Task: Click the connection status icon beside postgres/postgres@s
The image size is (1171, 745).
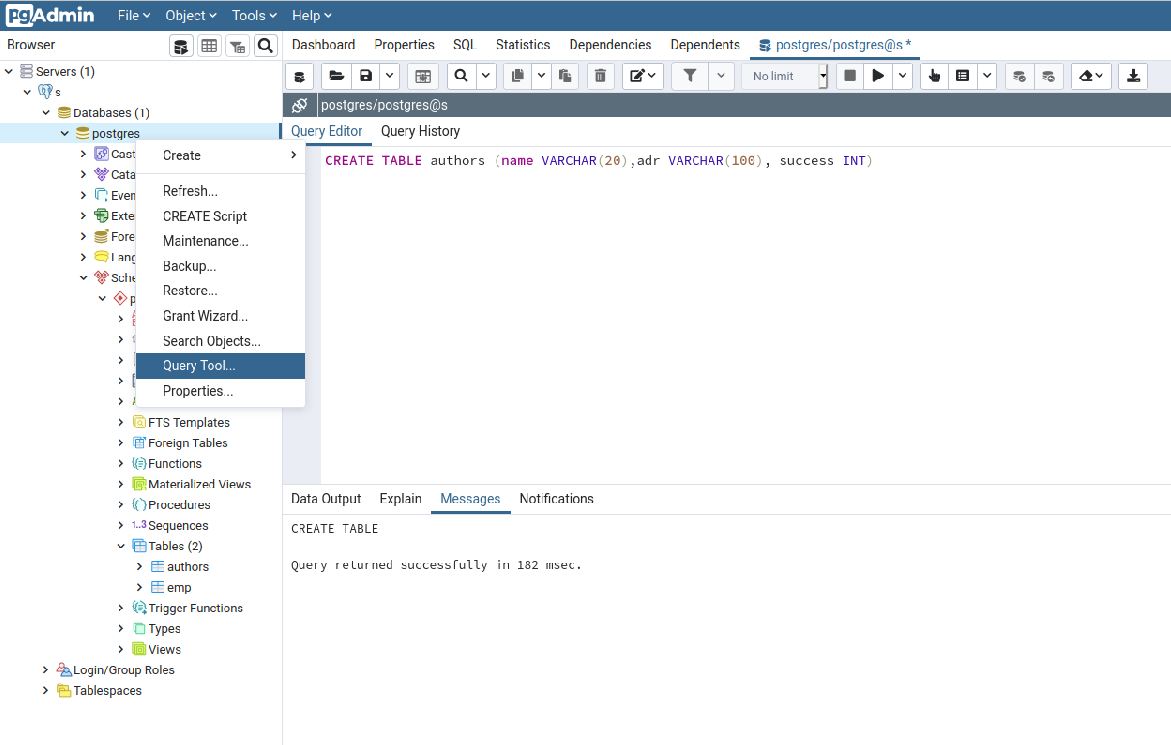Action: tap(299, 105)
